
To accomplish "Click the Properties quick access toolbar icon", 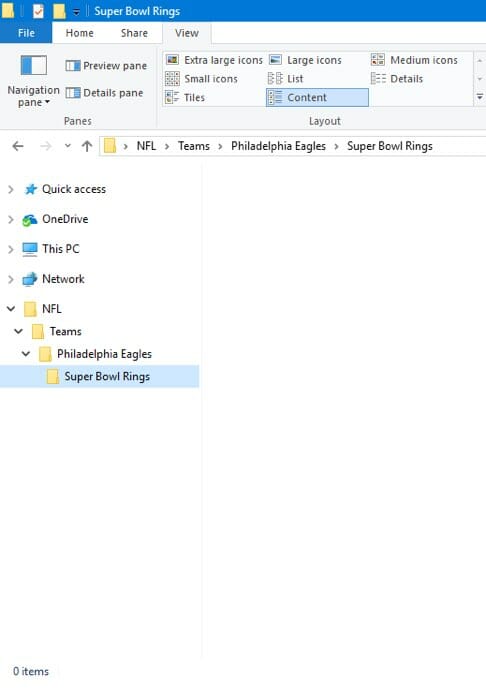I will 38,11.
